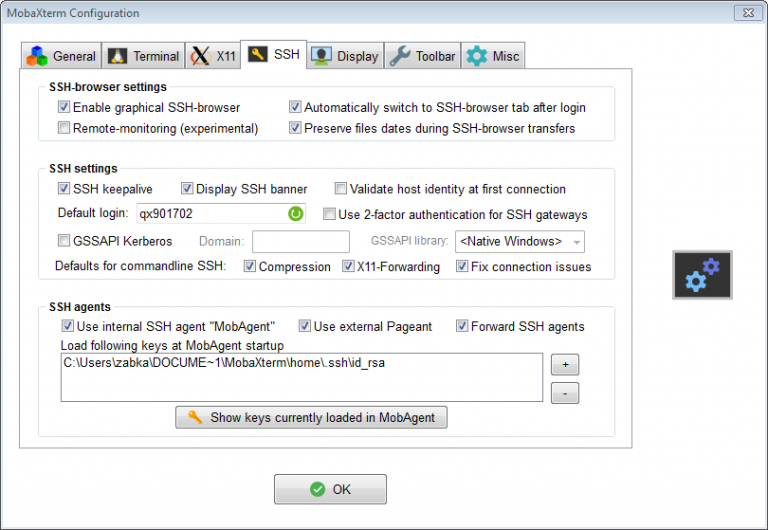Click the General tab colored cubes icon

(x=37, y=56)
